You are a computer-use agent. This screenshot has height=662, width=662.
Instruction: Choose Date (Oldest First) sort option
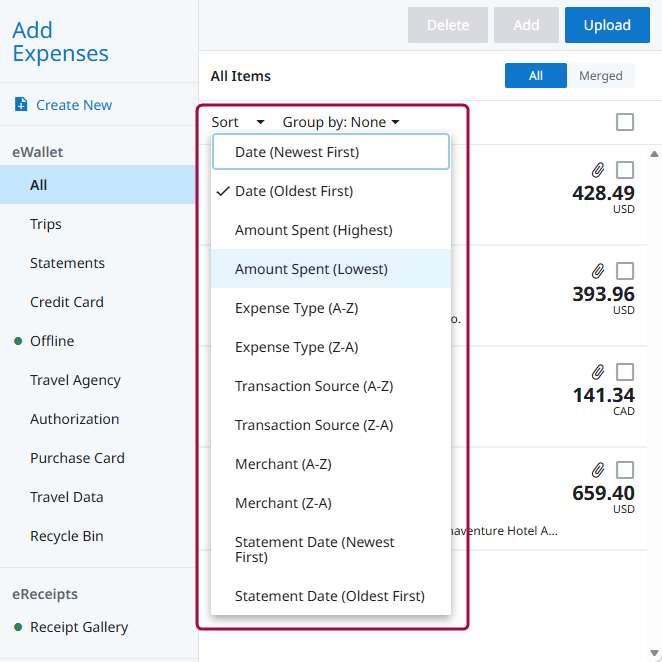pos(331,191)
